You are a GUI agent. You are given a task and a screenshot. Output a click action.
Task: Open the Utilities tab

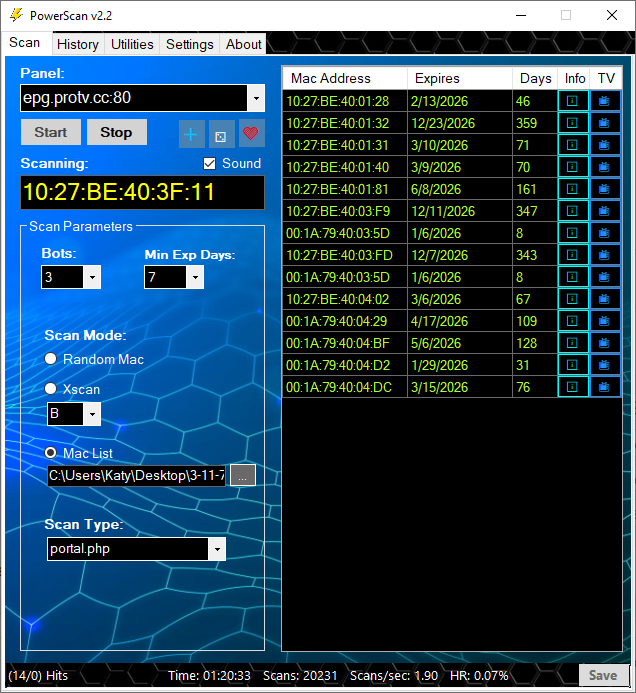[132, 44]
